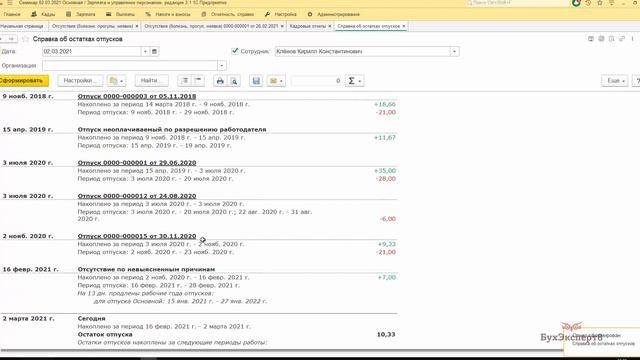Open the Налоги и взносы section
Screen dimensions: 640x360
click(168, 14)
